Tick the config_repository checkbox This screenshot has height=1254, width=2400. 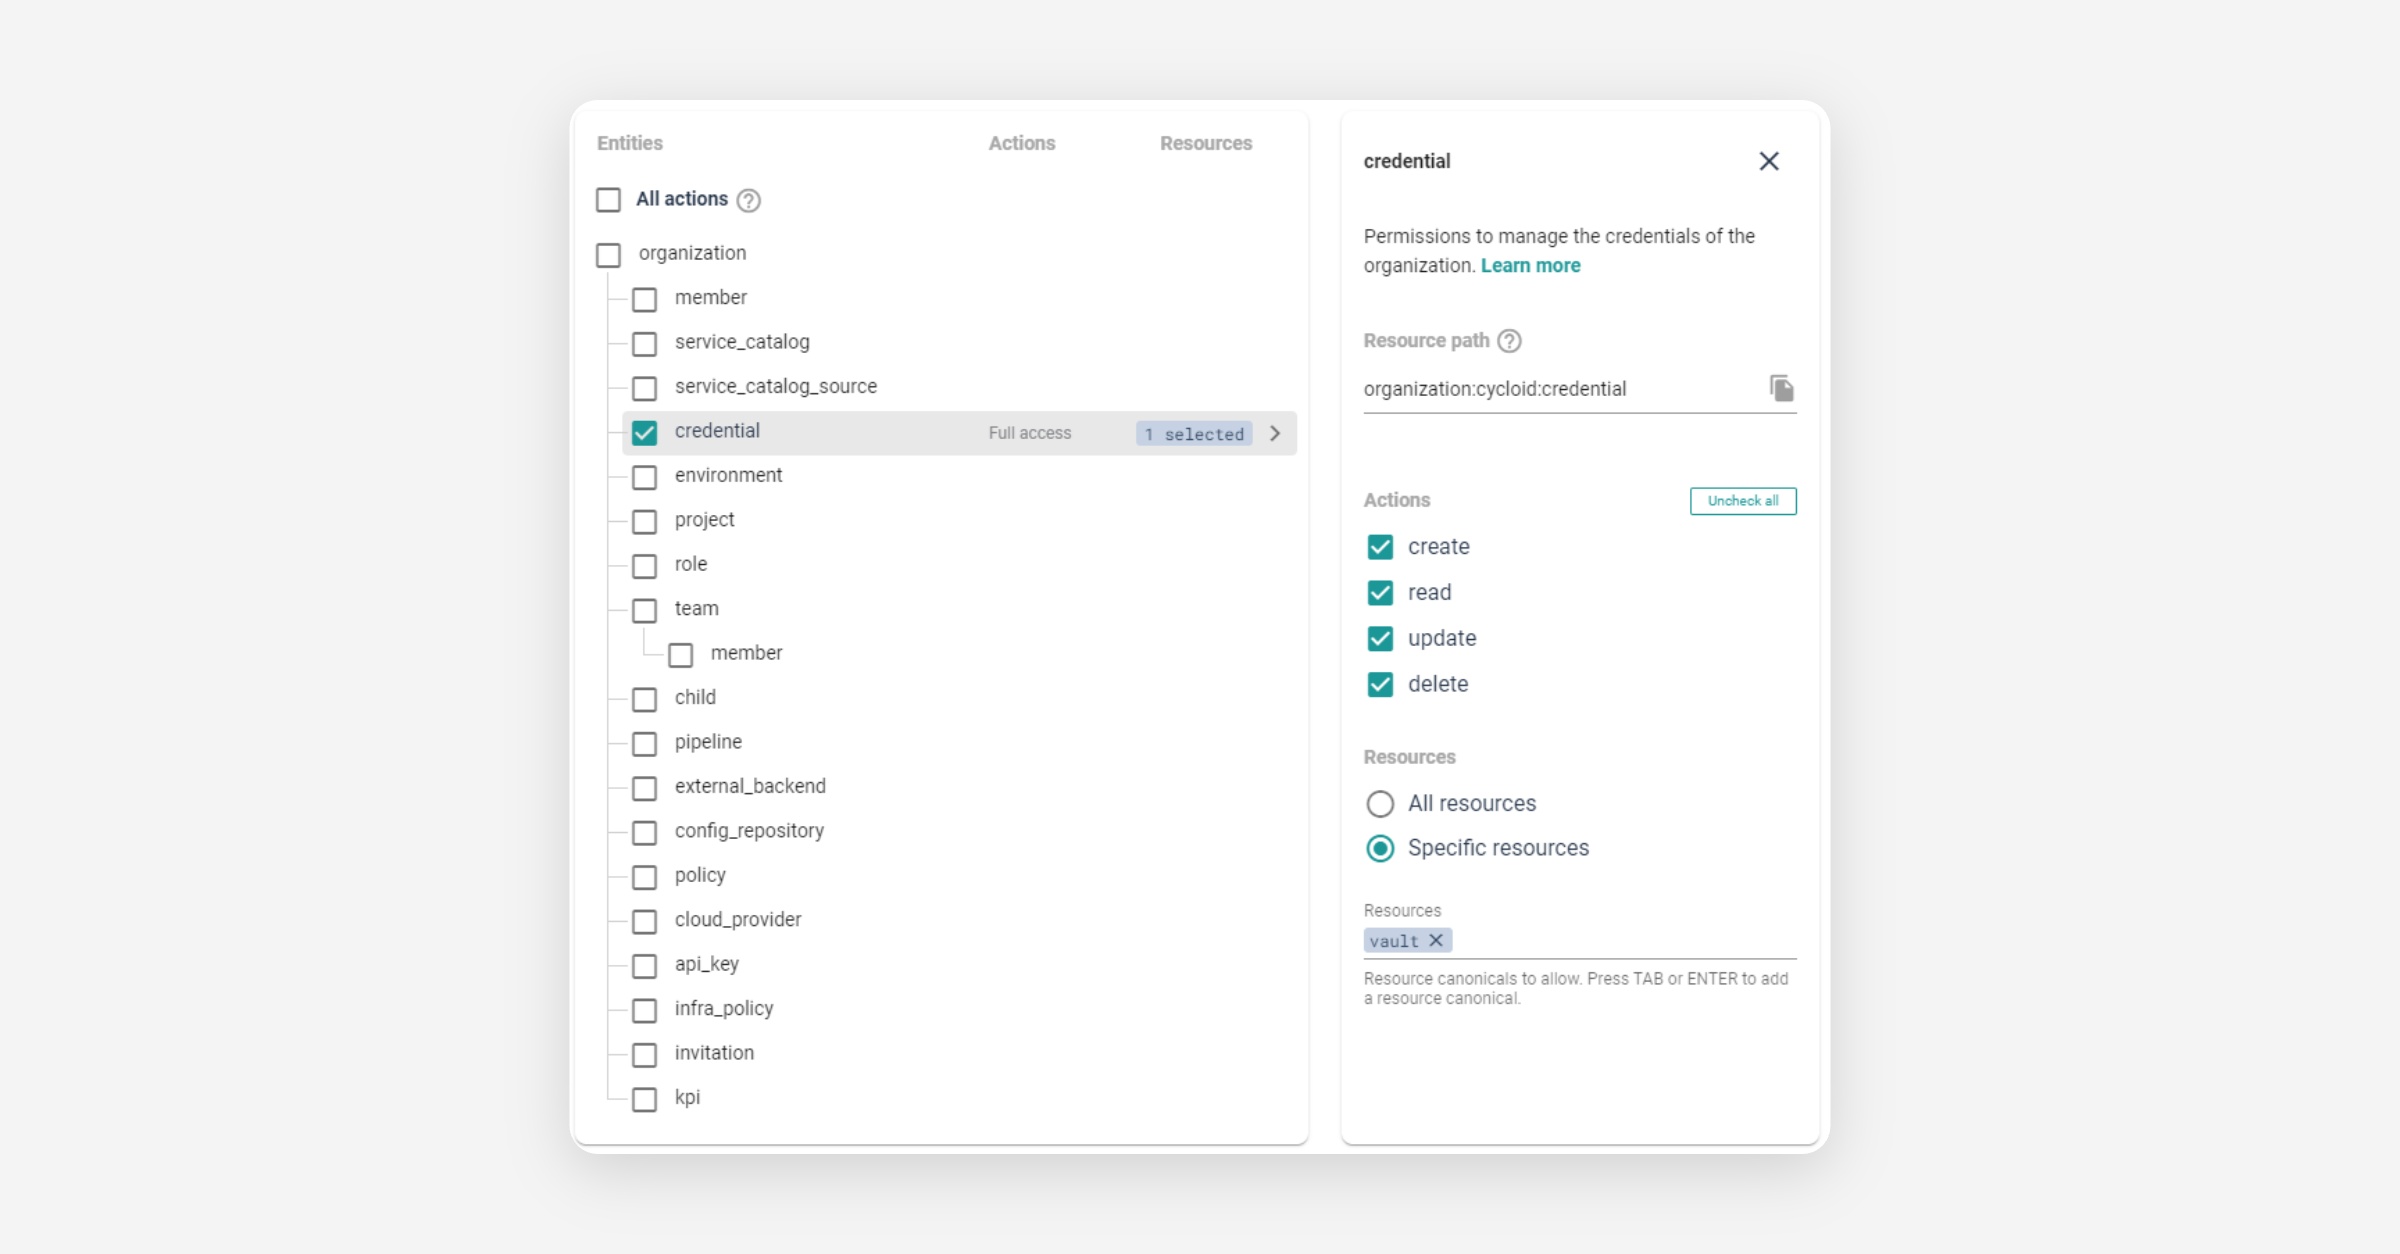[x=644, y=832]
